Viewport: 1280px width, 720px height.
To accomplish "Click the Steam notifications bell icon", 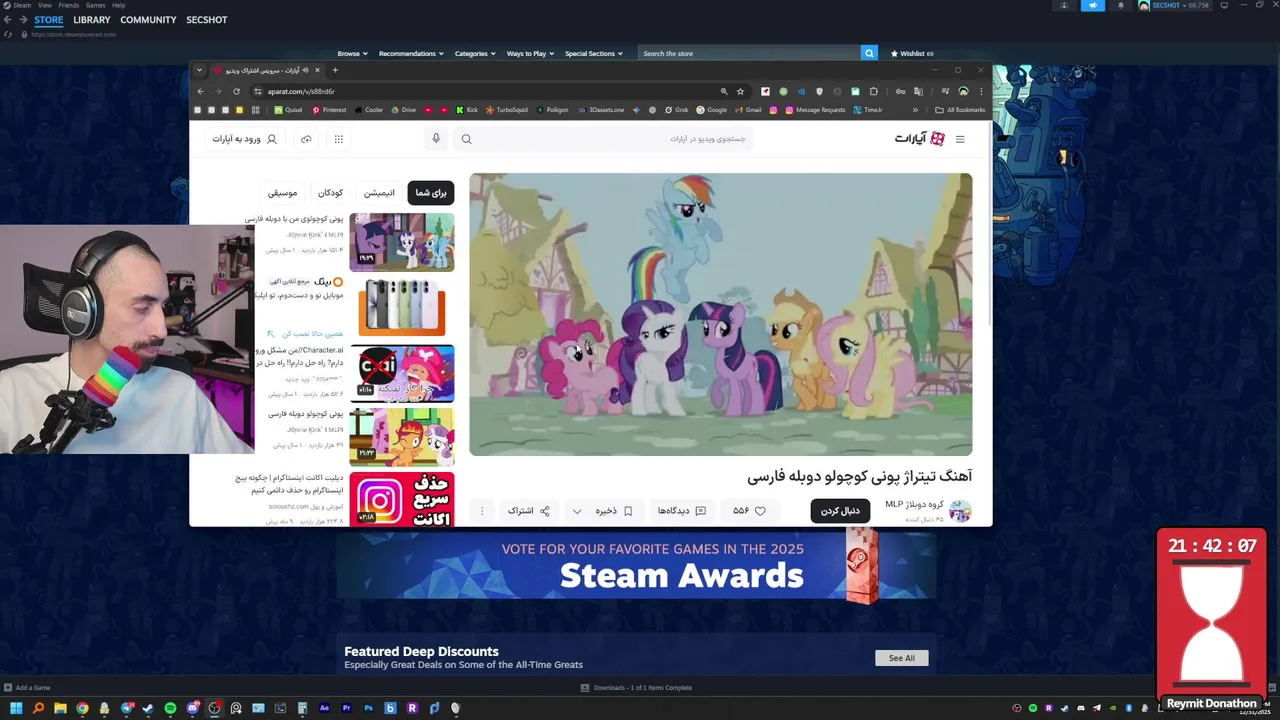I will point(1120,5).
